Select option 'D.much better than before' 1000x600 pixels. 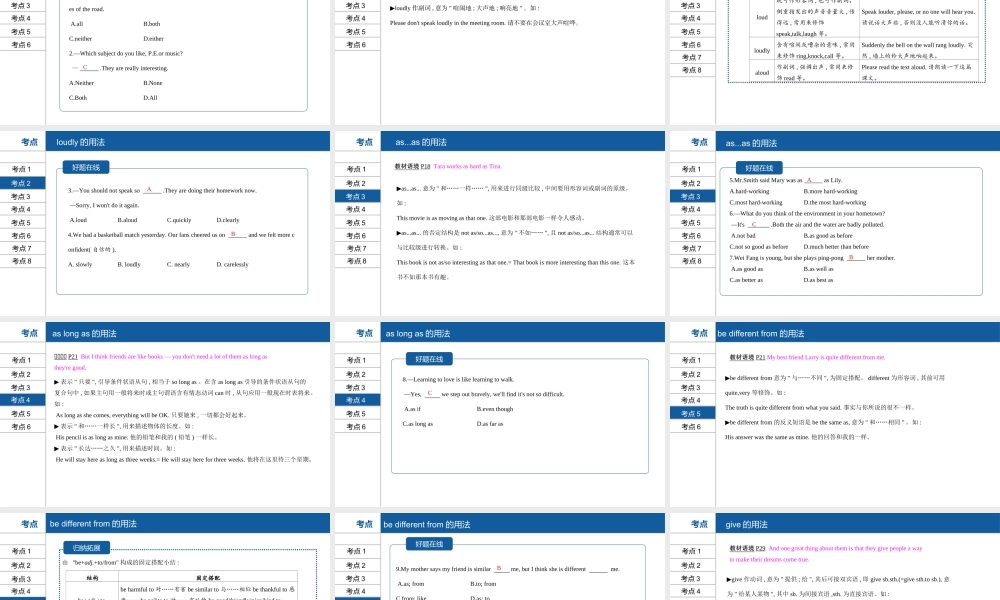click(835, 247)
